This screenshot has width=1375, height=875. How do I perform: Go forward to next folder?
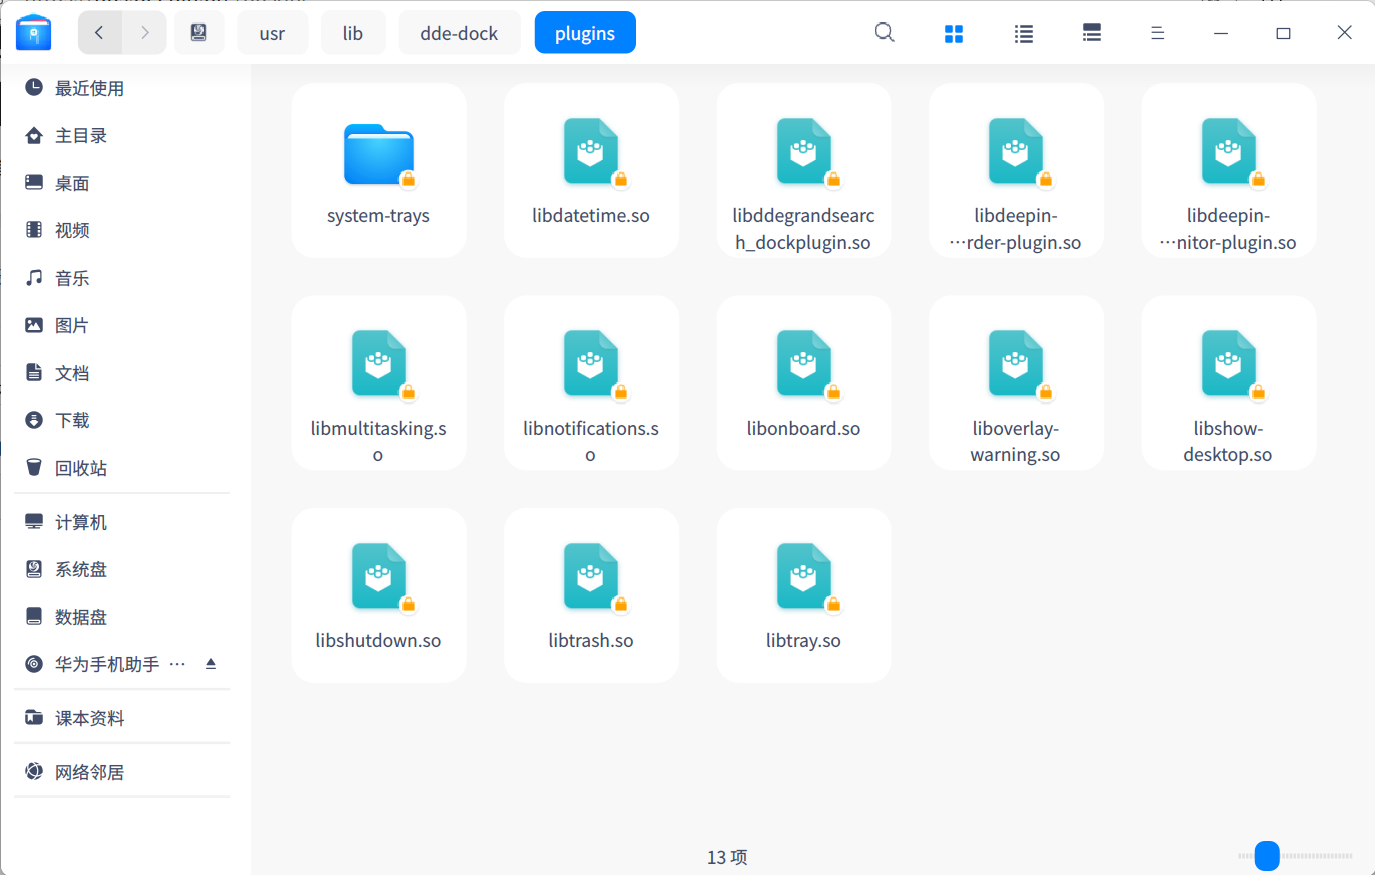click(145, 33)
